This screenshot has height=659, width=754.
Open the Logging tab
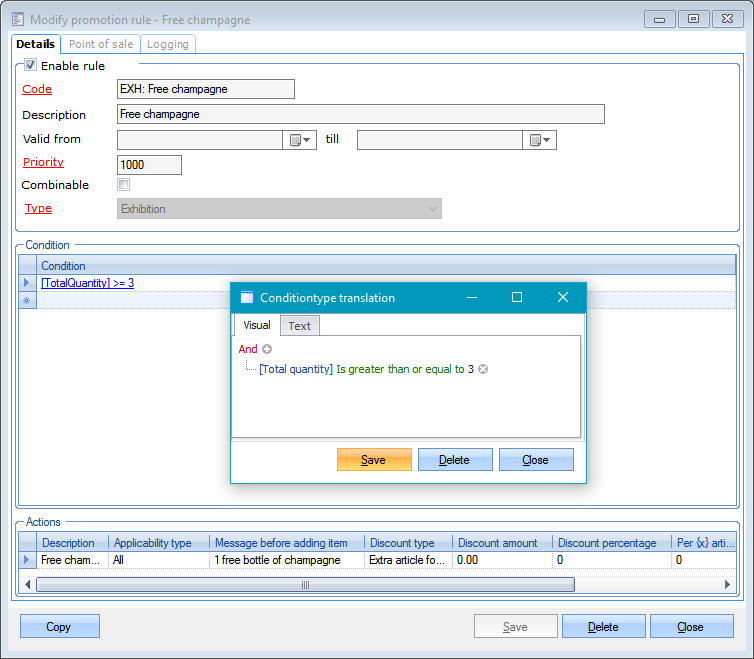pos(167,44)
